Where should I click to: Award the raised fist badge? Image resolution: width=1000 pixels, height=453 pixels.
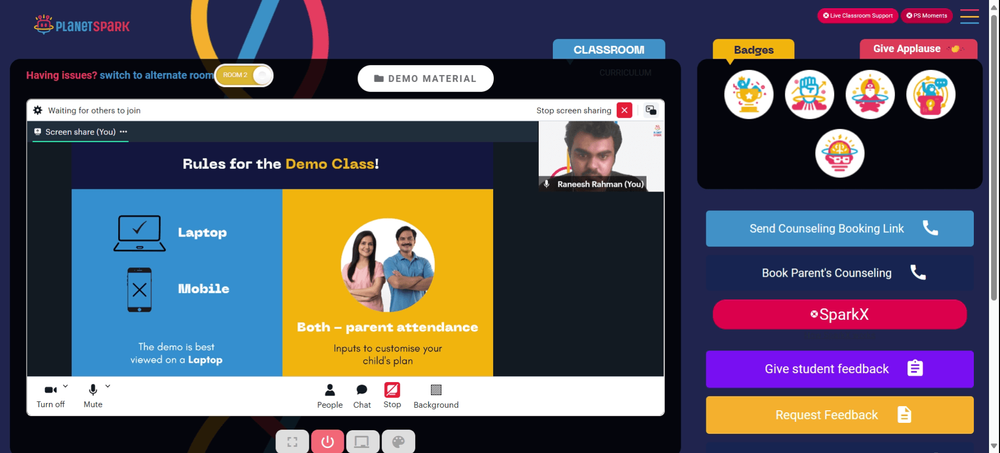[x=809, y=94]
